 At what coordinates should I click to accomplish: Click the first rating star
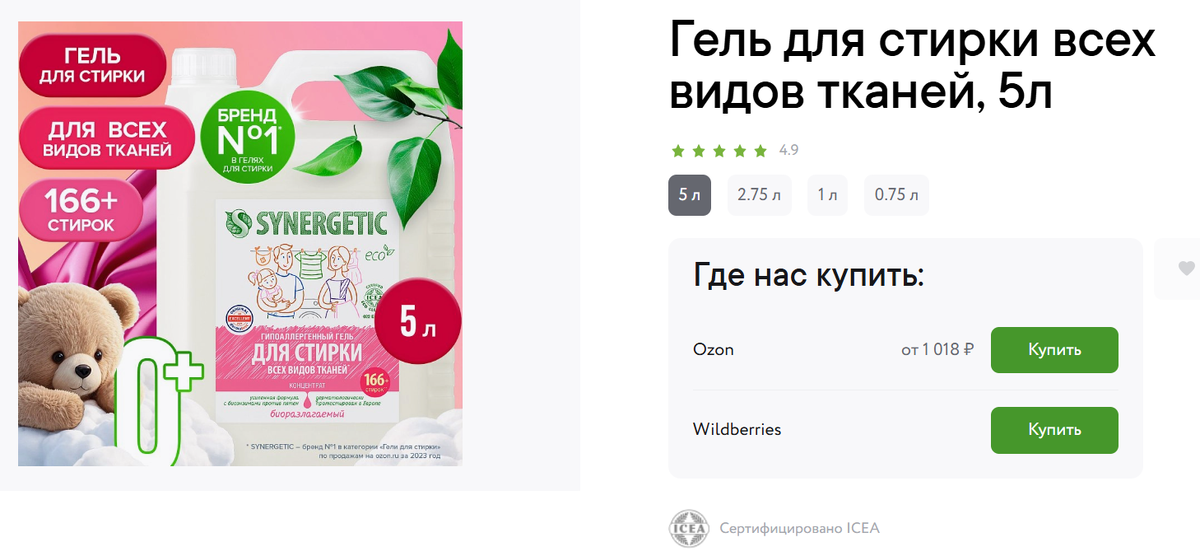678,151
